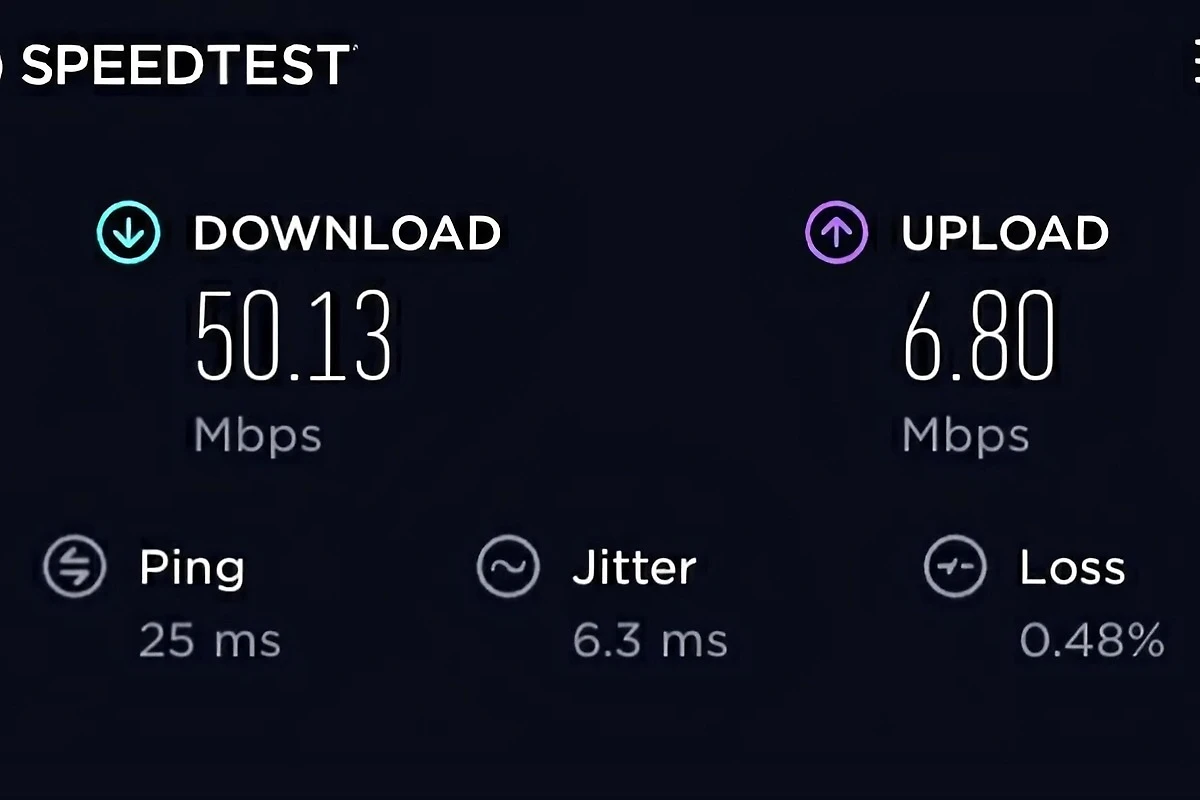This screenshot has height=800, width=1200.
Task: Select the DOWNLOAD label
Action: 347,233
